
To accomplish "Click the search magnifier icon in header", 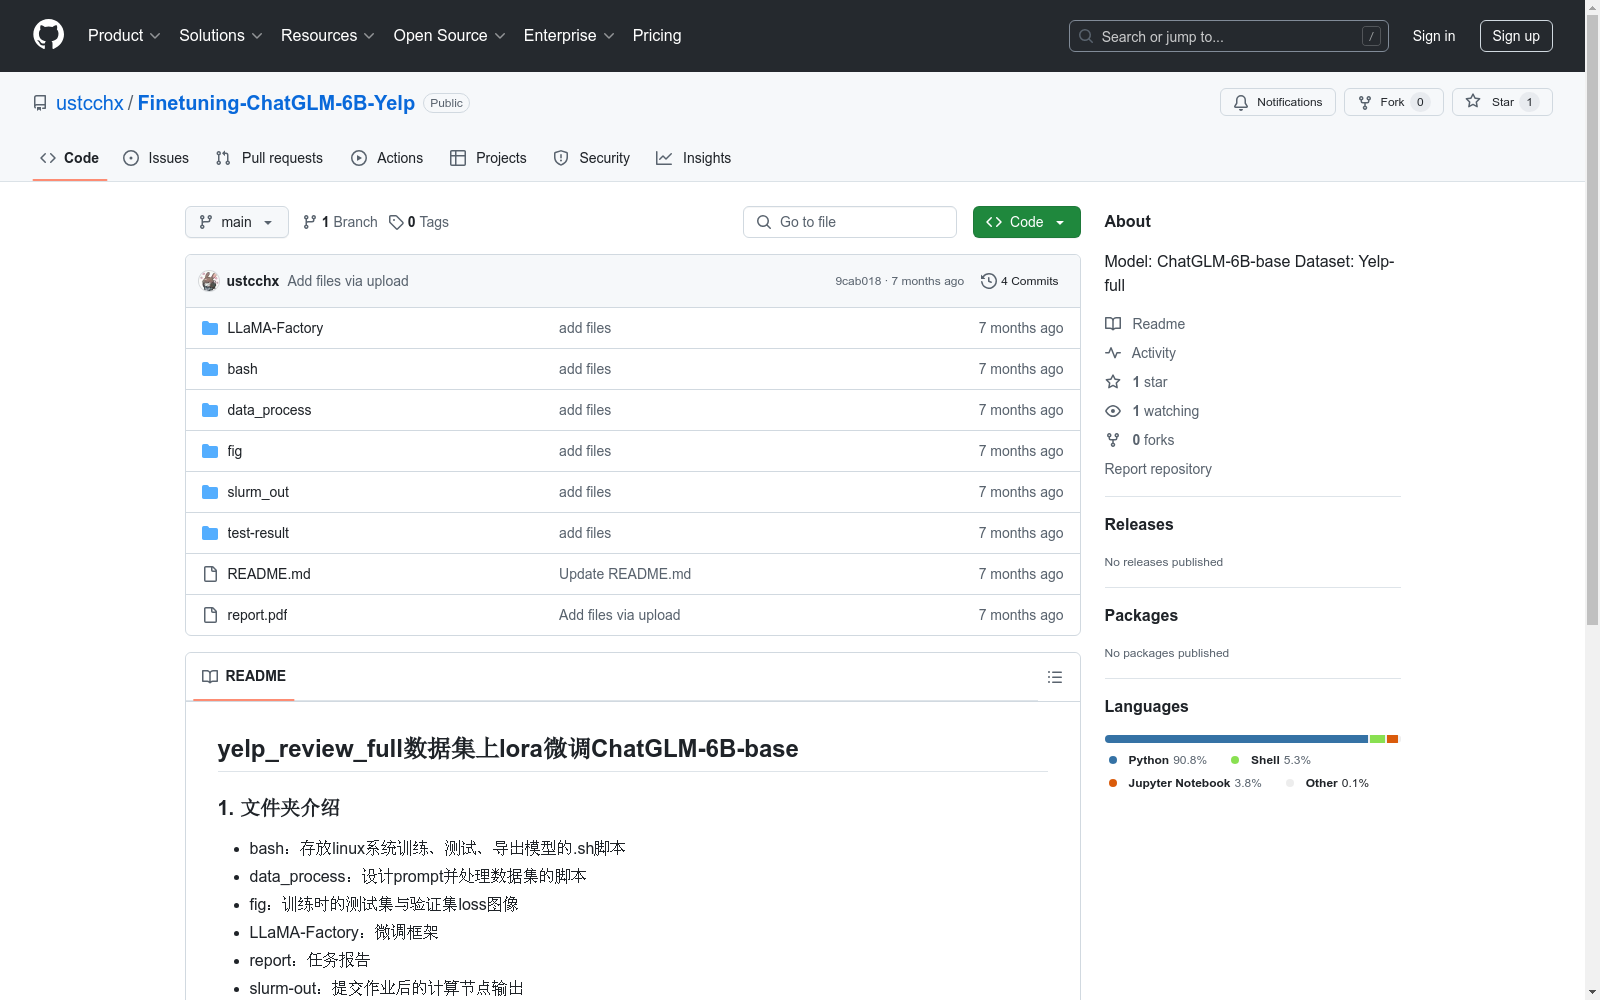I will click(x=1086, y=36).
